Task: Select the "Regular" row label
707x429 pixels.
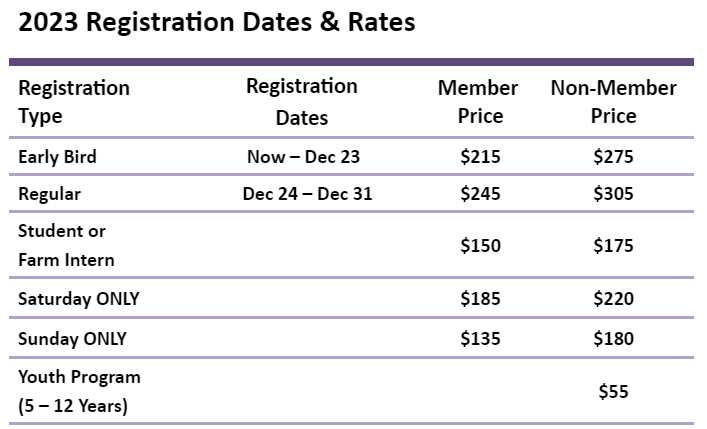Action: tap(50, 194)
